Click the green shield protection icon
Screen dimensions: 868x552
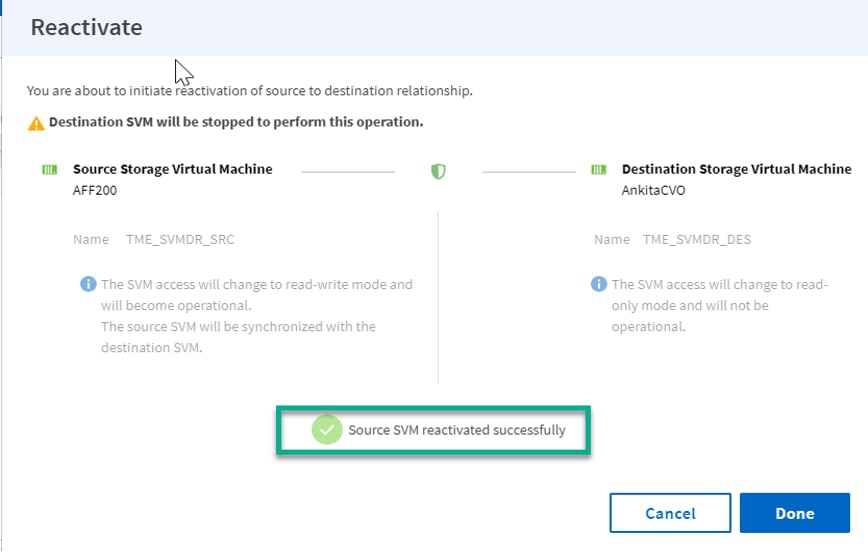[438, 172]
